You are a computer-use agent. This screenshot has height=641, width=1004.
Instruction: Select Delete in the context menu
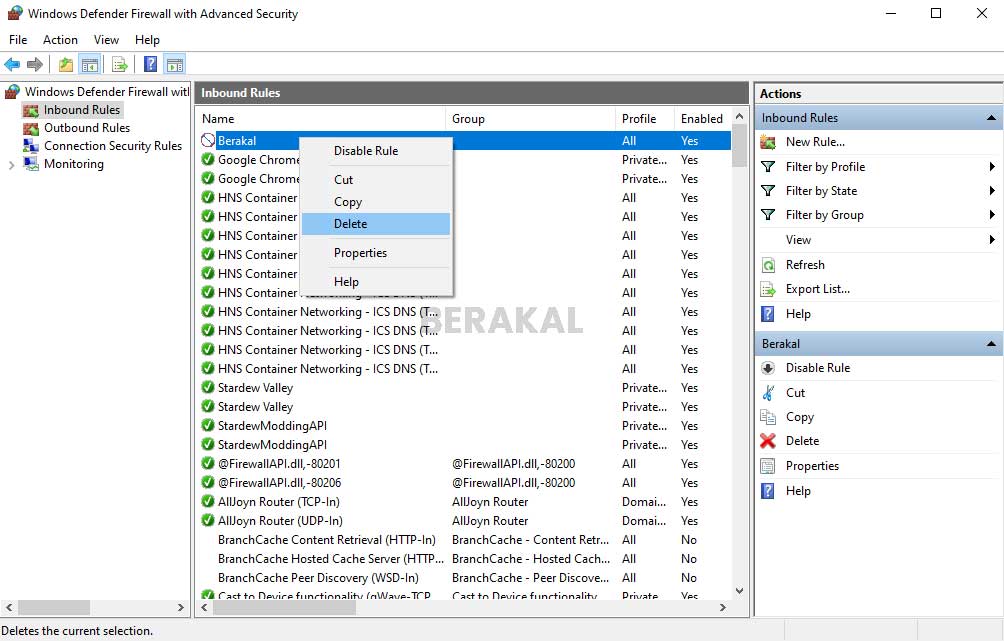pyautogui.click(x=350, y=224)
